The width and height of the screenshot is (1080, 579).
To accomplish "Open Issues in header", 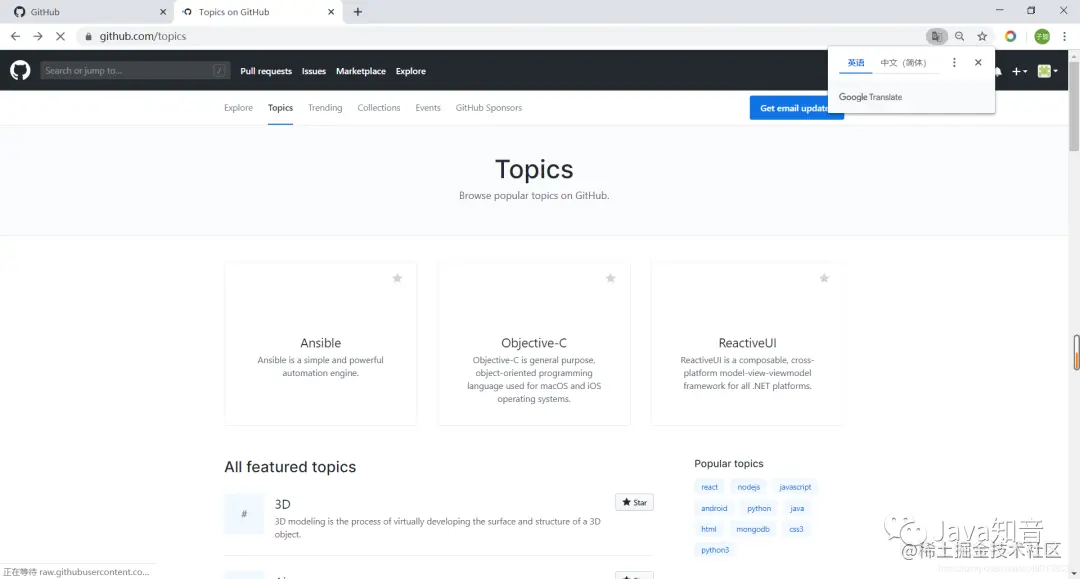I will point(313,71).
